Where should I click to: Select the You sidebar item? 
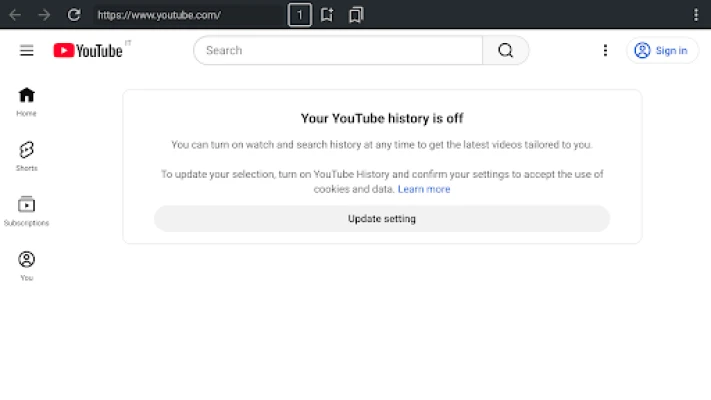(x=27, y=265)
